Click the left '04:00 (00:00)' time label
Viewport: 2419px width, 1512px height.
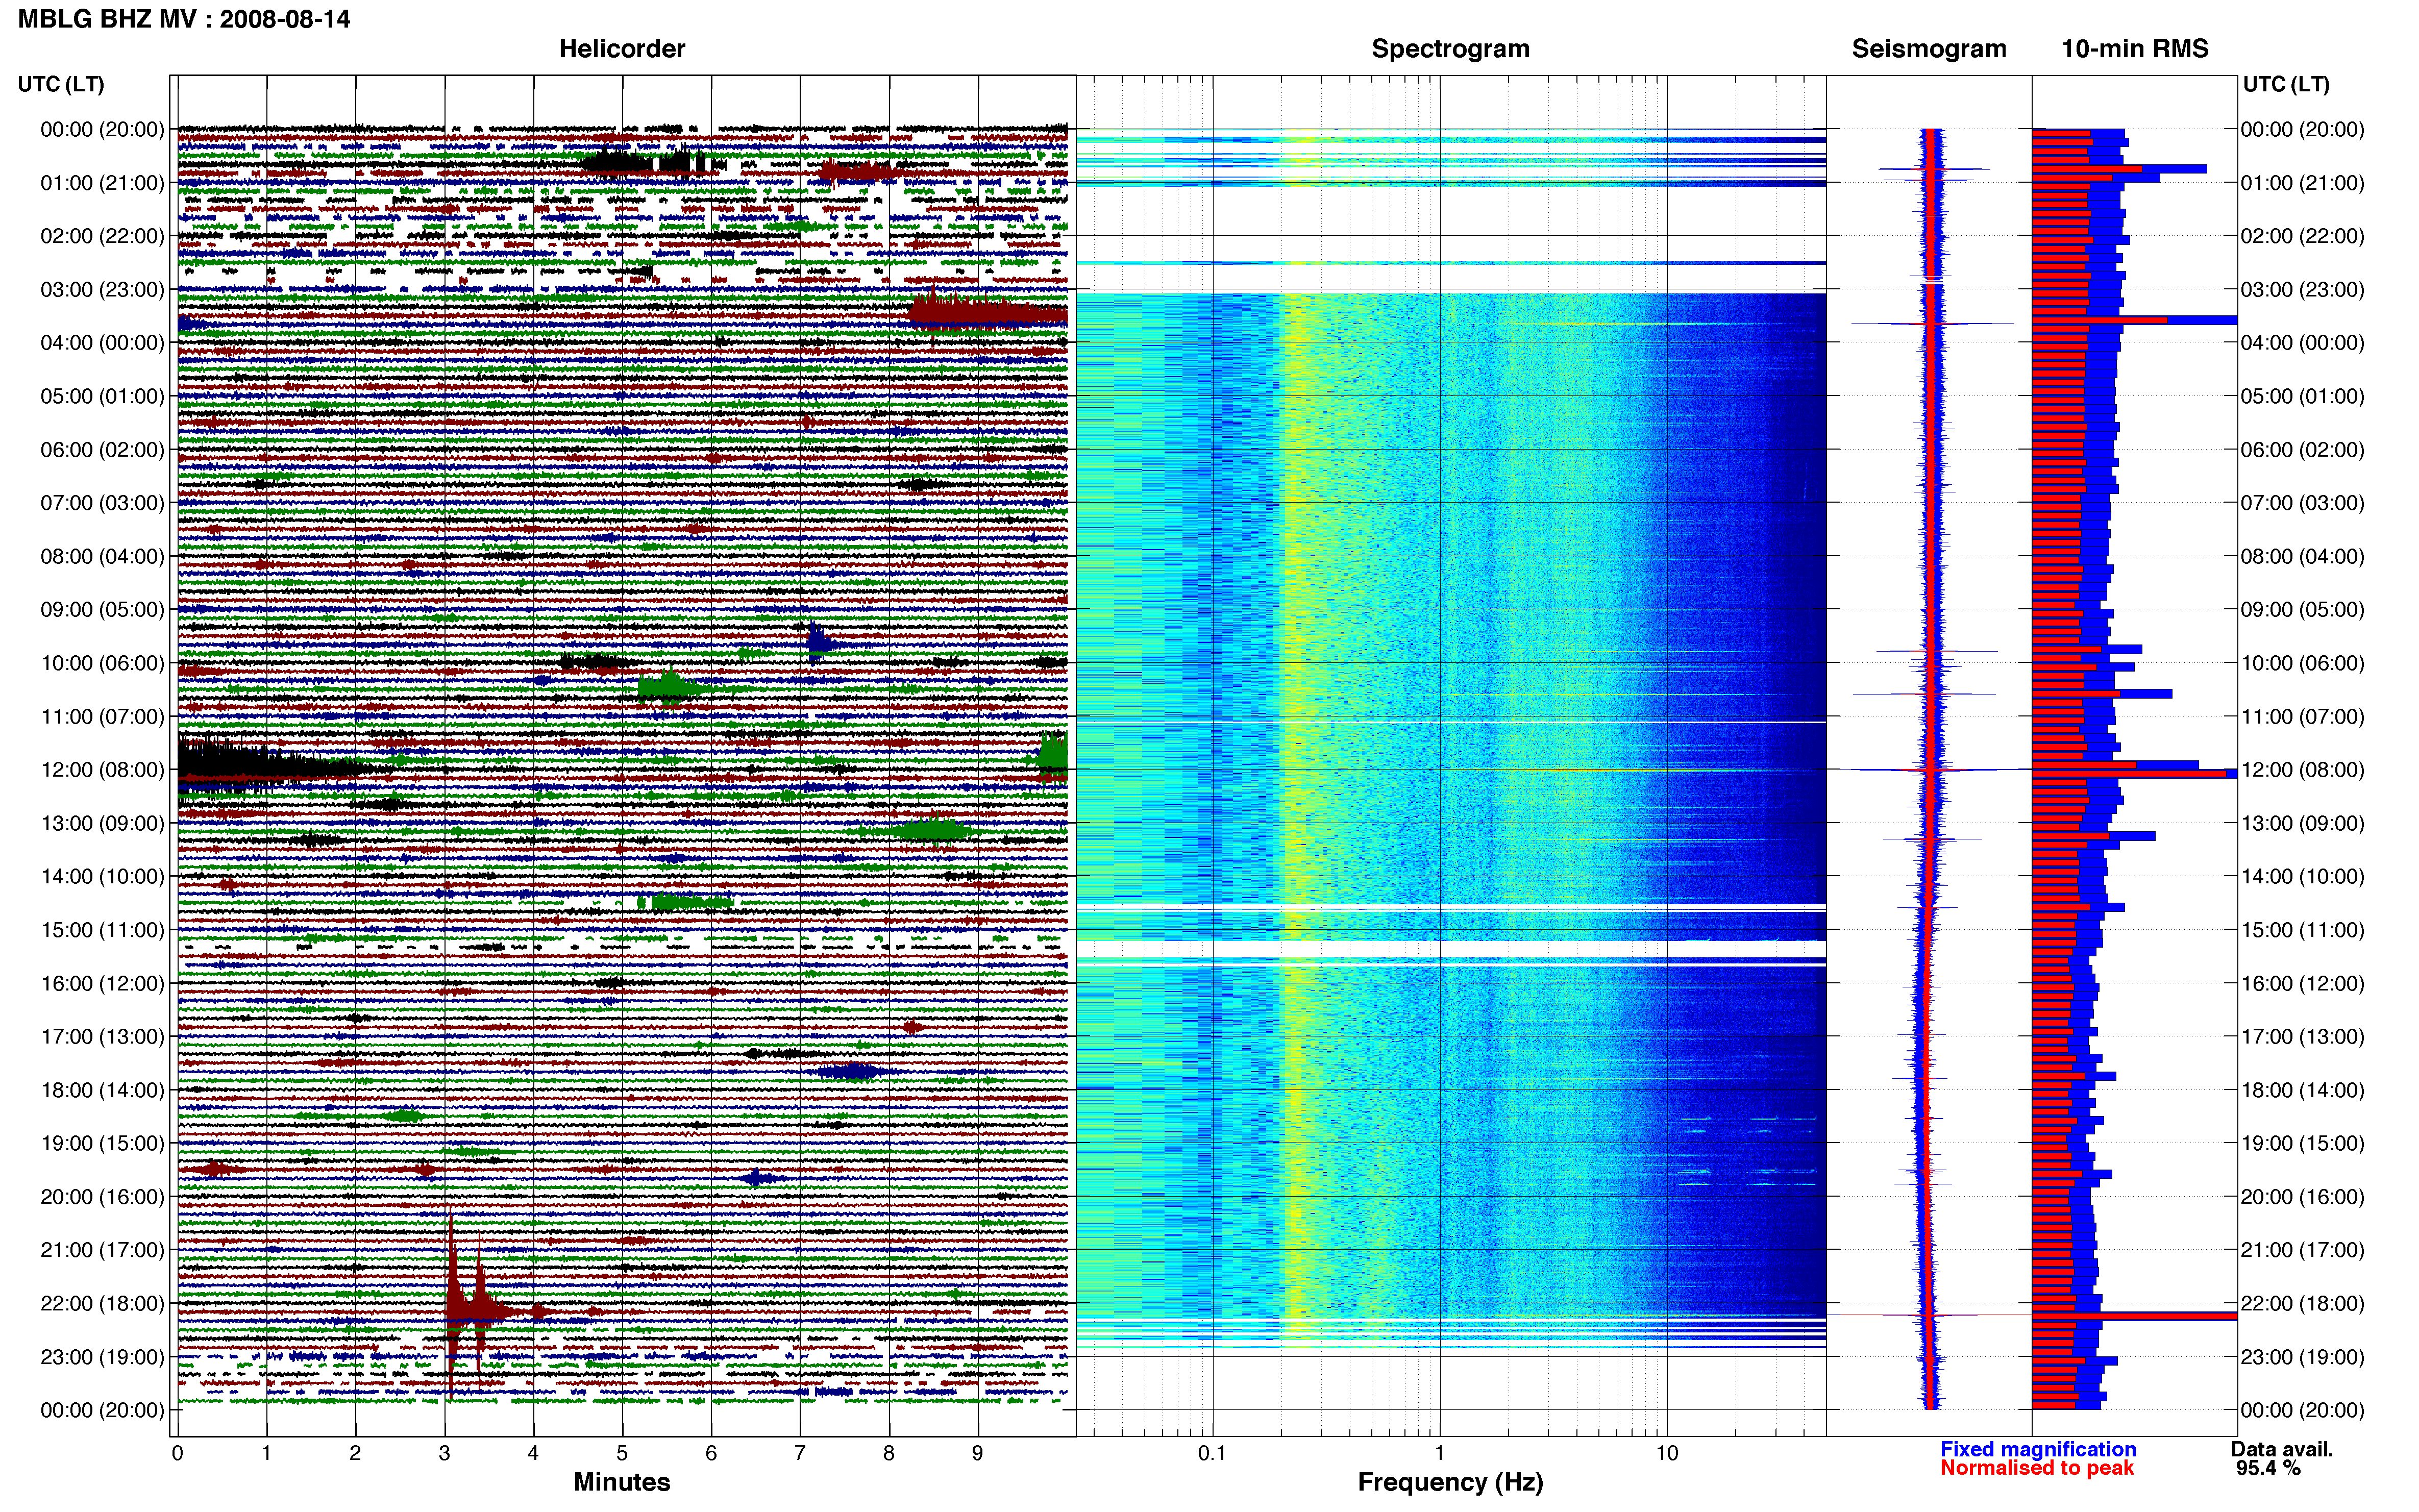coord(102,343)
